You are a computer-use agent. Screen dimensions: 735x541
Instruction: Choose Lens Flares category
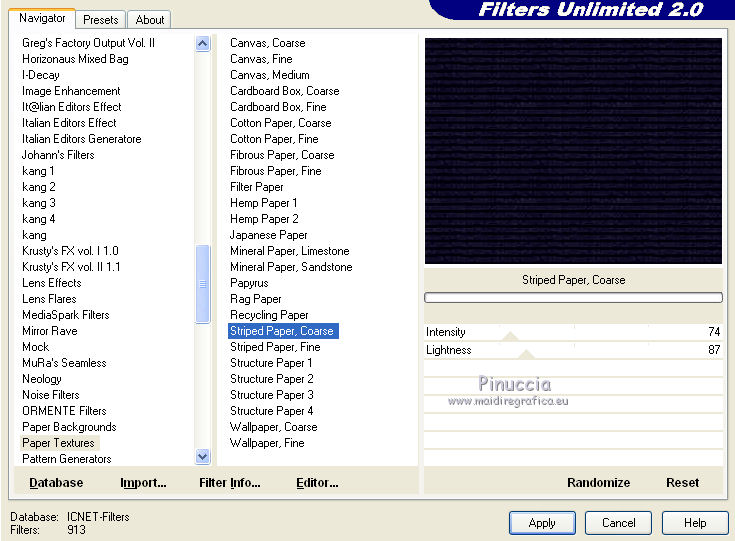49,299
